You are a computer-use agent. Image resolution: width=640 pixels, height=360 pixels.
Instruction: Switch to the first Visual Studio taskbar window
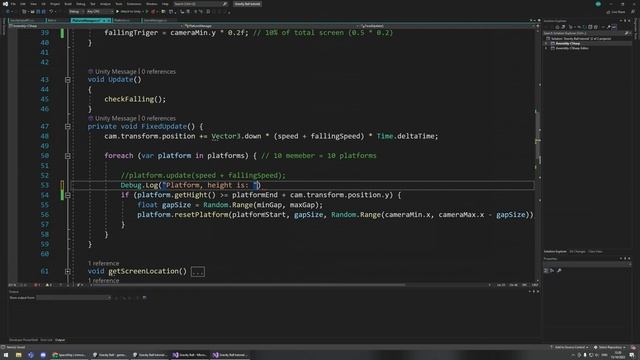coord(189,355)
